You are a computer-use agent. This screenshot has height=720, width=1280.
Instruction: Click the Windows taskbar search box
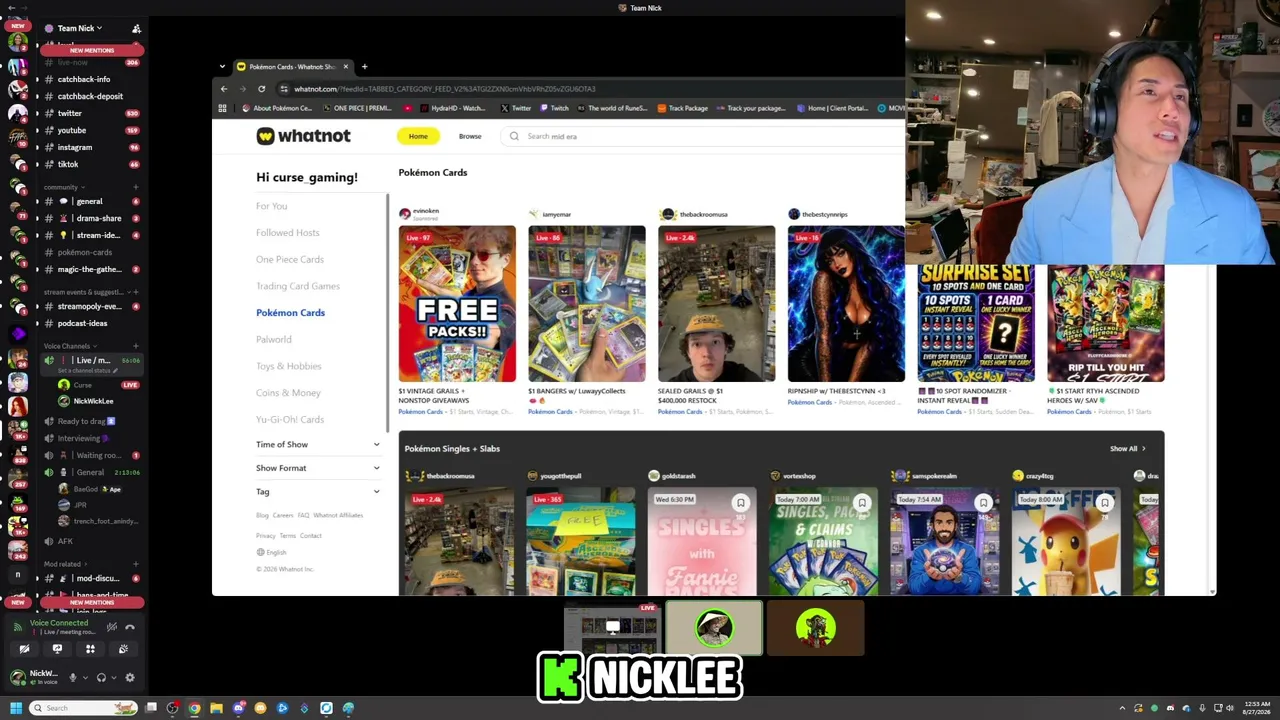(84, 708)
